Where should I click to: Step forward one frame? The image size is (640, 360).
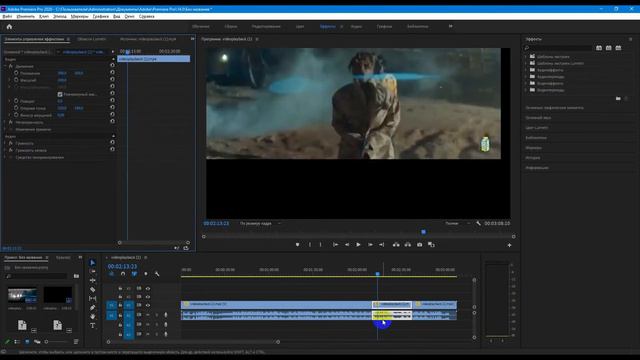point(370,244)
